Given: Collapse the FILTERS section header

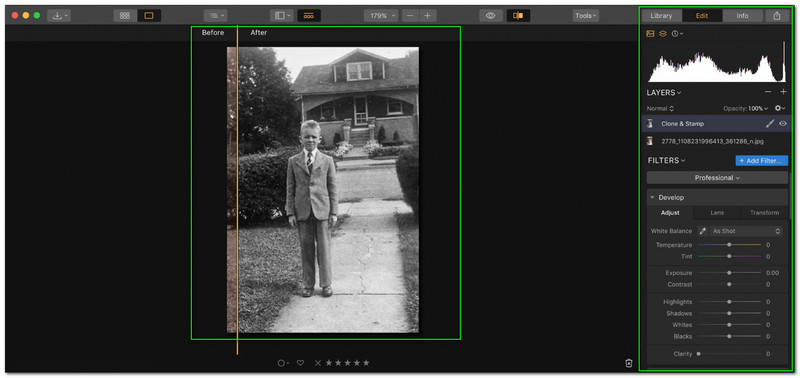Looking at the screenshot, I should tap(666, 161).
